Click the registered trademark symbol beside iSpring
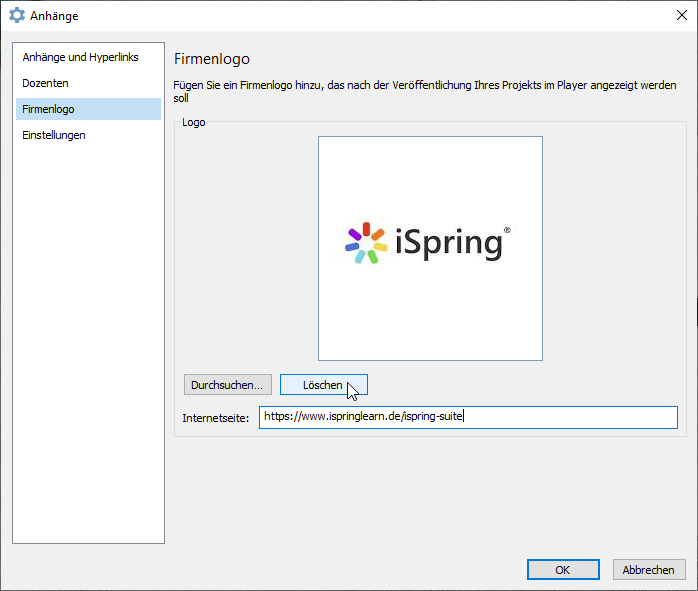The height and width of the screenshot is (591, 698). (x=507, y=230)
